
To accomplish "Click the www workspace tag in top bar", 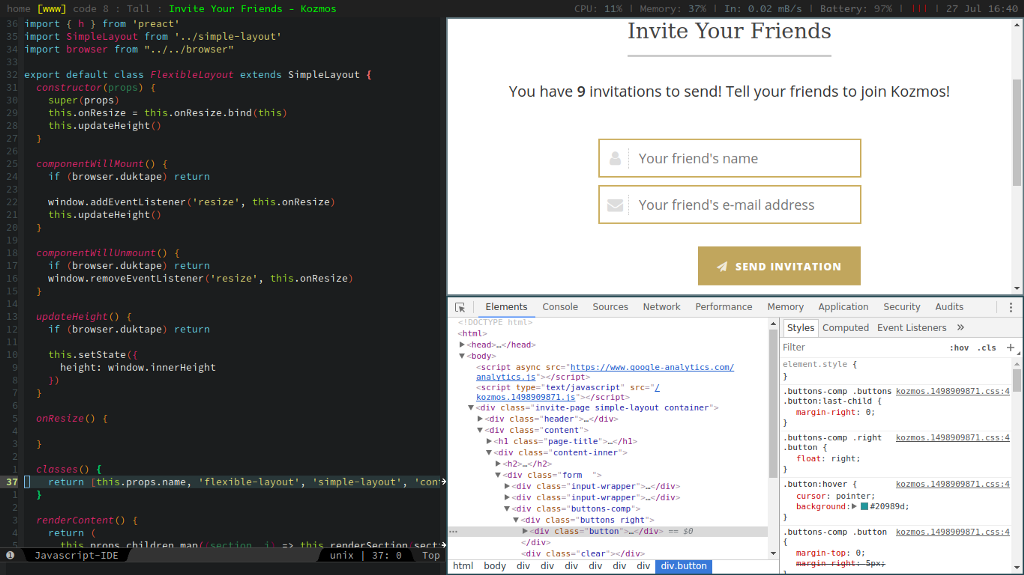I will [51, 8].
